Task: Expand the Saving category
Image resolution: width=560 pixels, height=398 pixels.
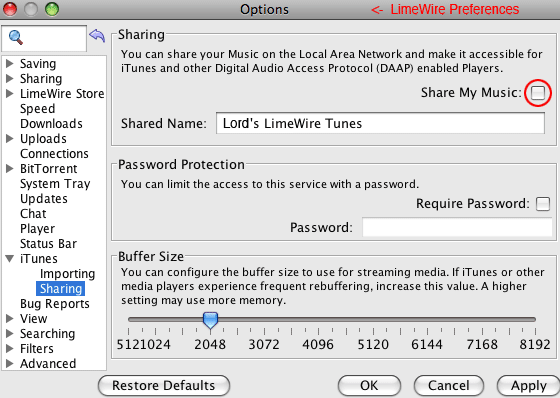Action: pos(10,64)
